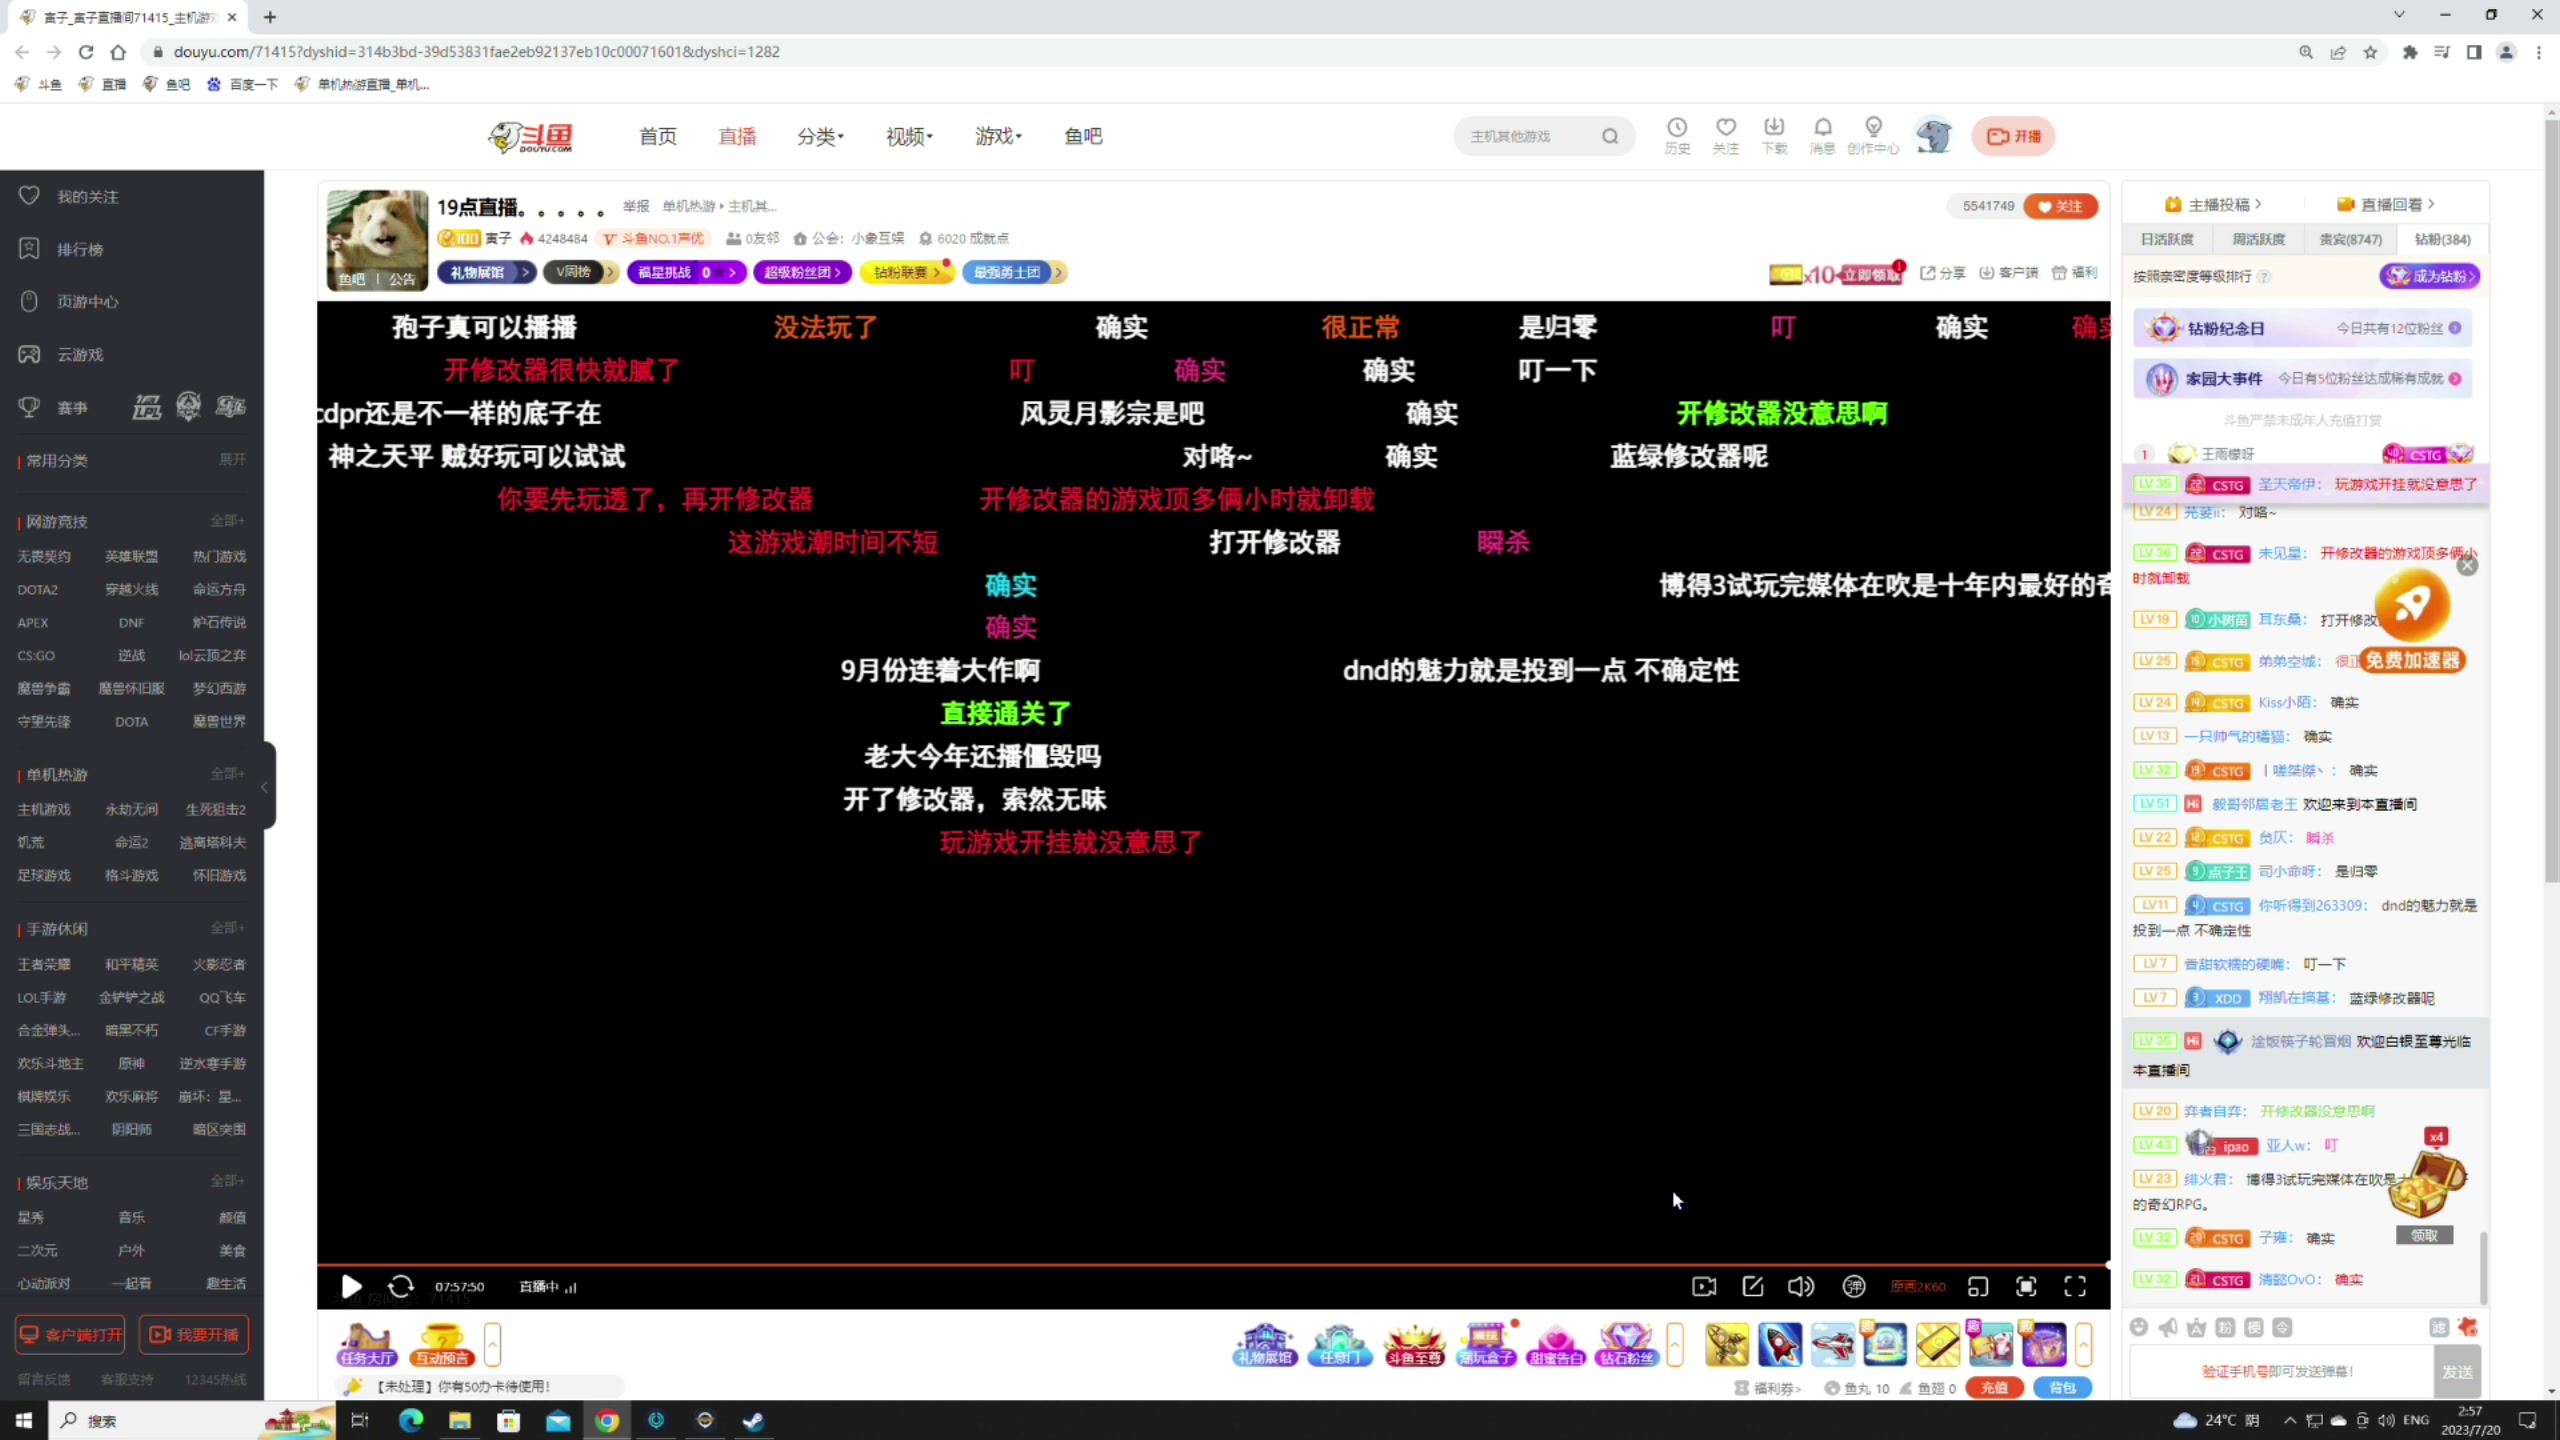Open 历史 history icon in header

pyautogui.click(x=1677, y=135)
